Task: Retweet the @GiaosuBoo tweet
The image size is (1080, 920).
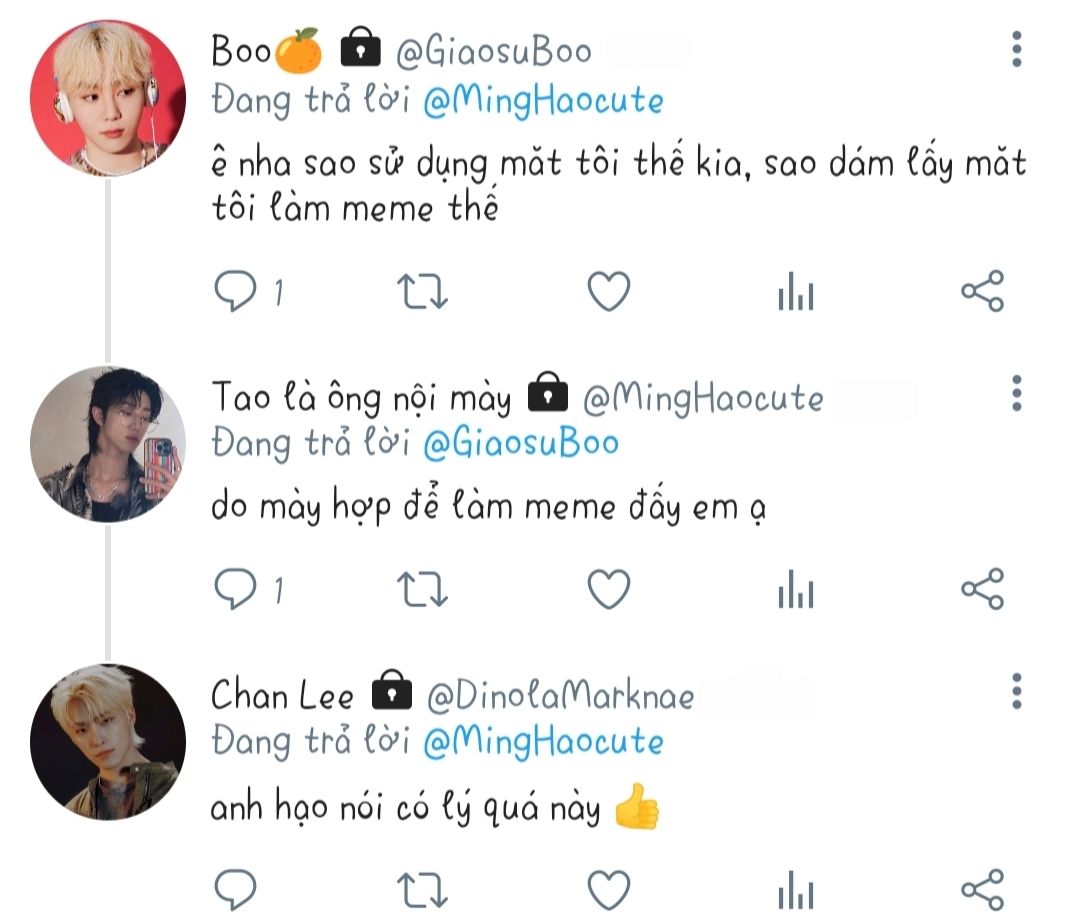Action: tap(423, 292)
